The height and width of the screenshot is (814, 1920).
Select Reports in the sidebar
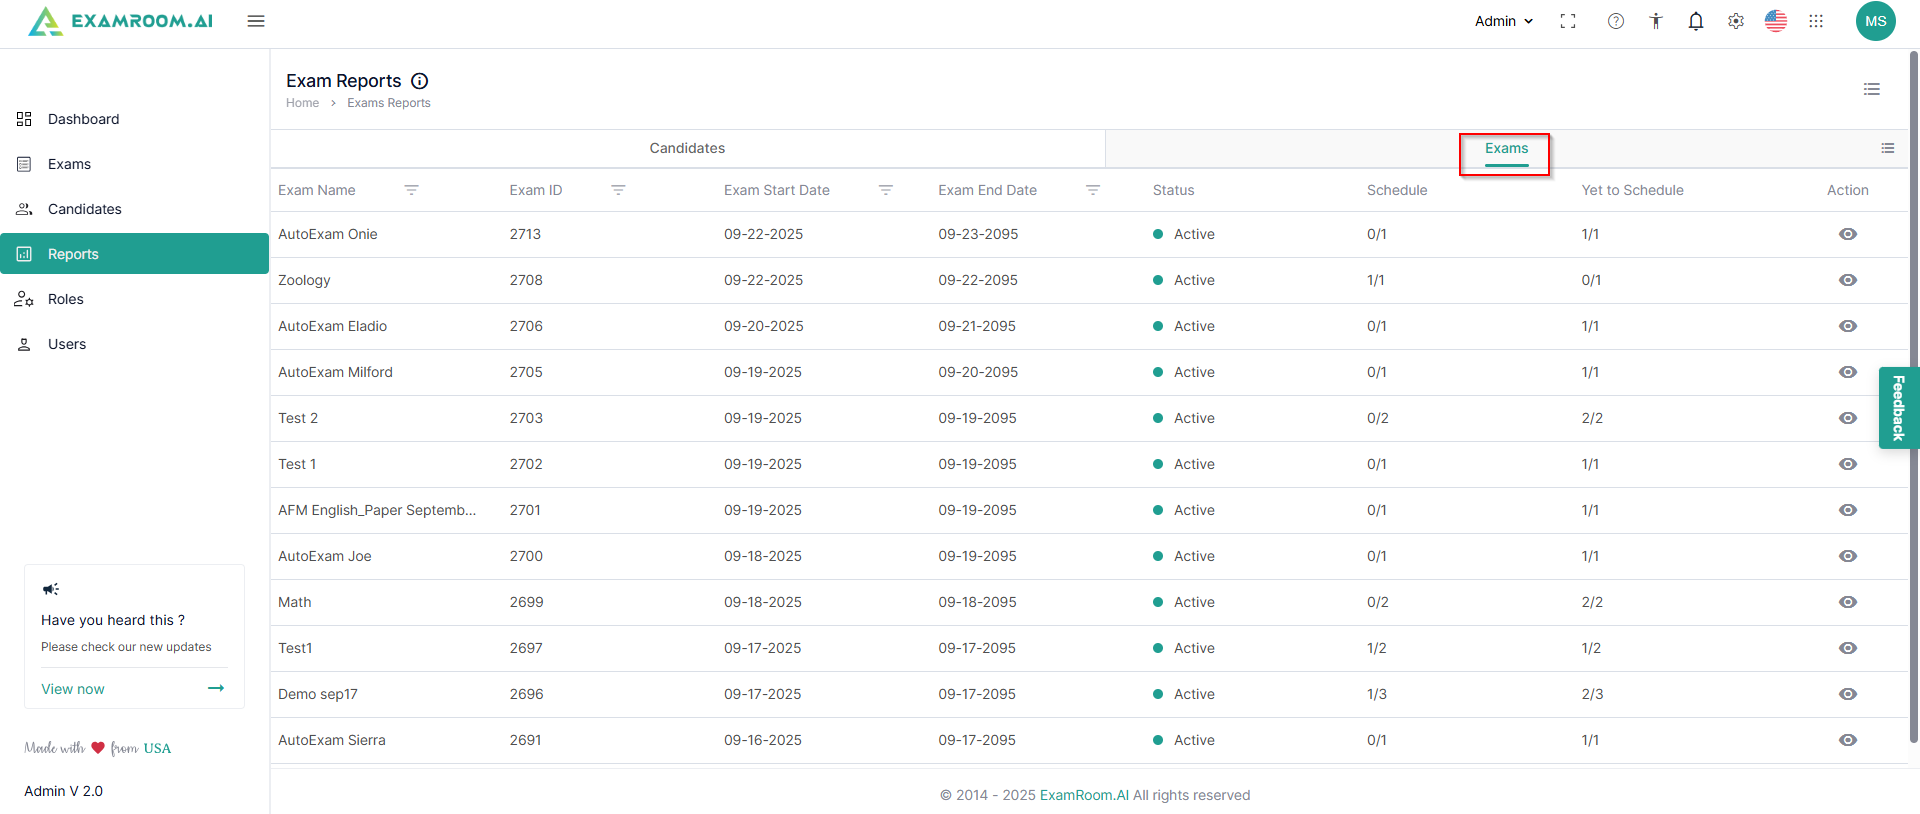pos(135,254)
